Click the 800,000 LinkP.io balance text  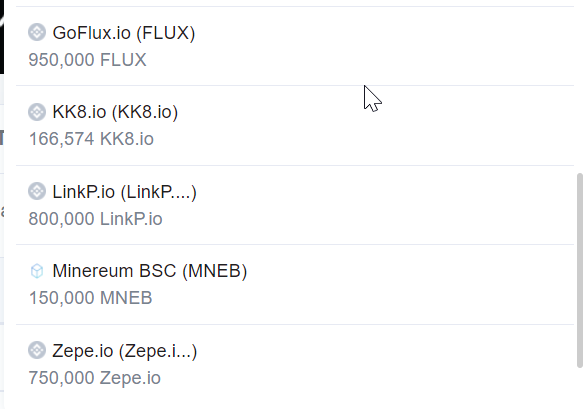(95, 219)
